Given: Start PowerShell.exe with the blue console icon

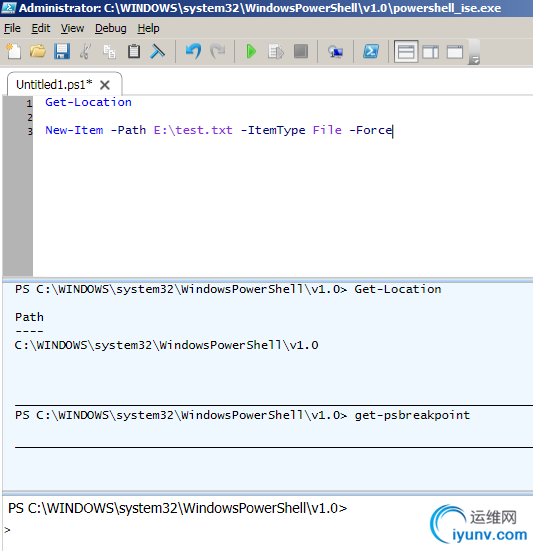Looking at the screenshot, I should 371,52.
